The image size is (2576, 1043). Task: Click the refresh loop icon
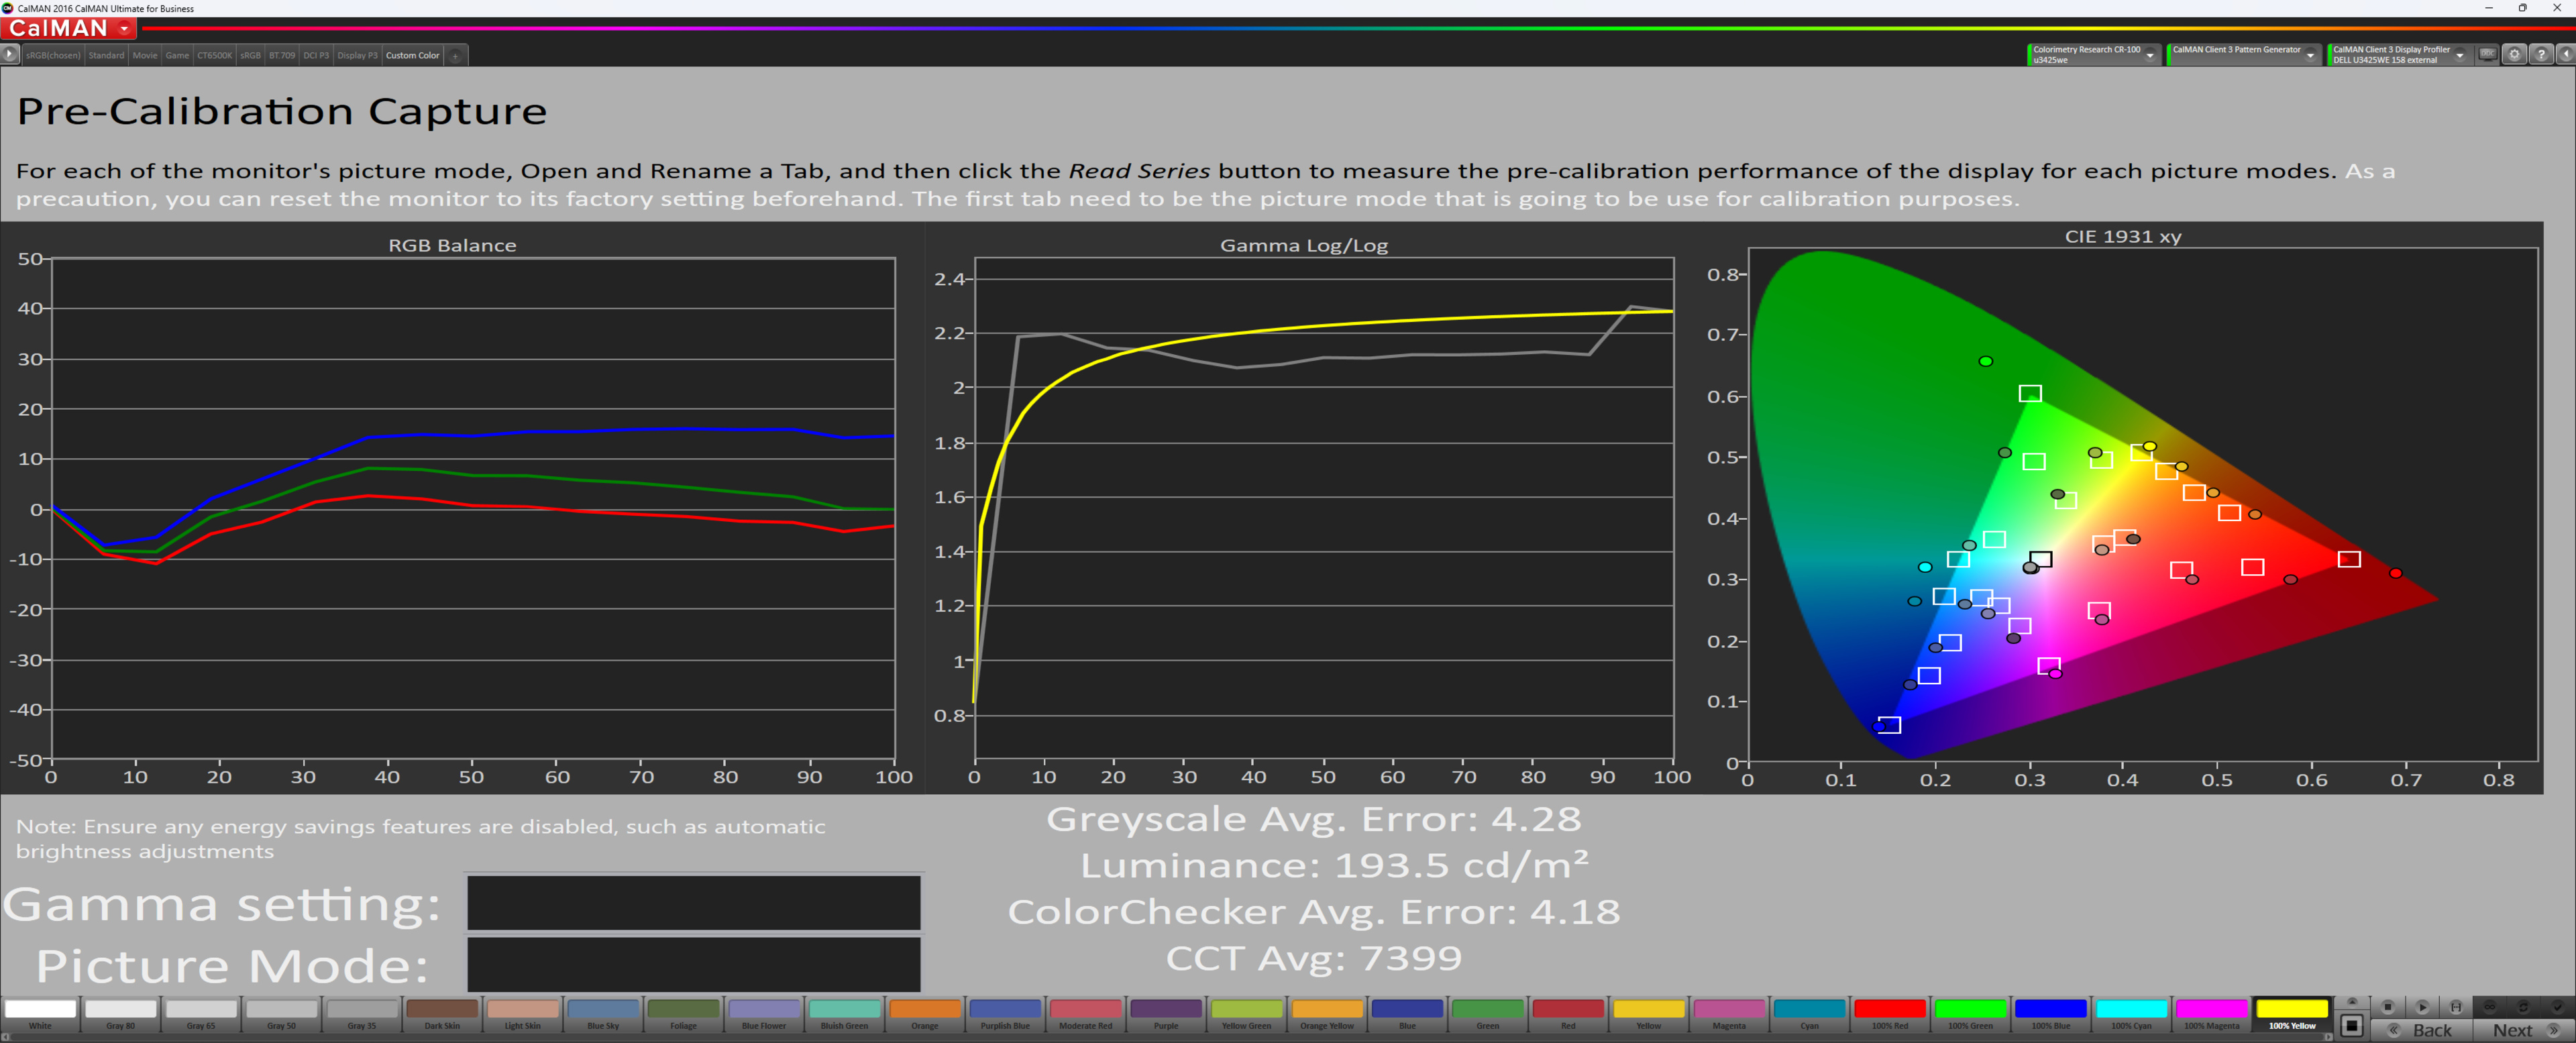click(x=2524, y=1007)
